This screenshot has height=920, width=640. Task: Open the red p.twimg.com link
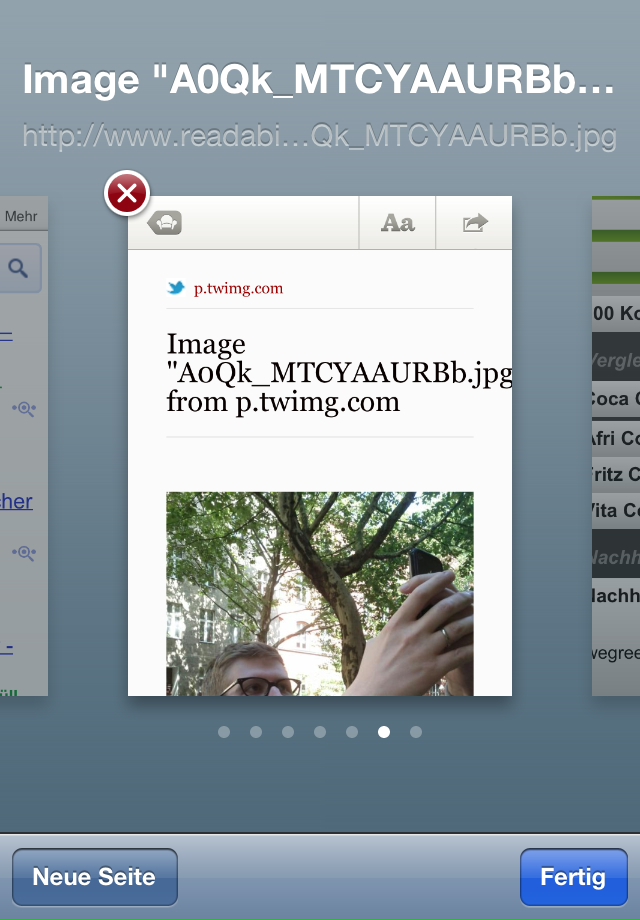point(238,288)
